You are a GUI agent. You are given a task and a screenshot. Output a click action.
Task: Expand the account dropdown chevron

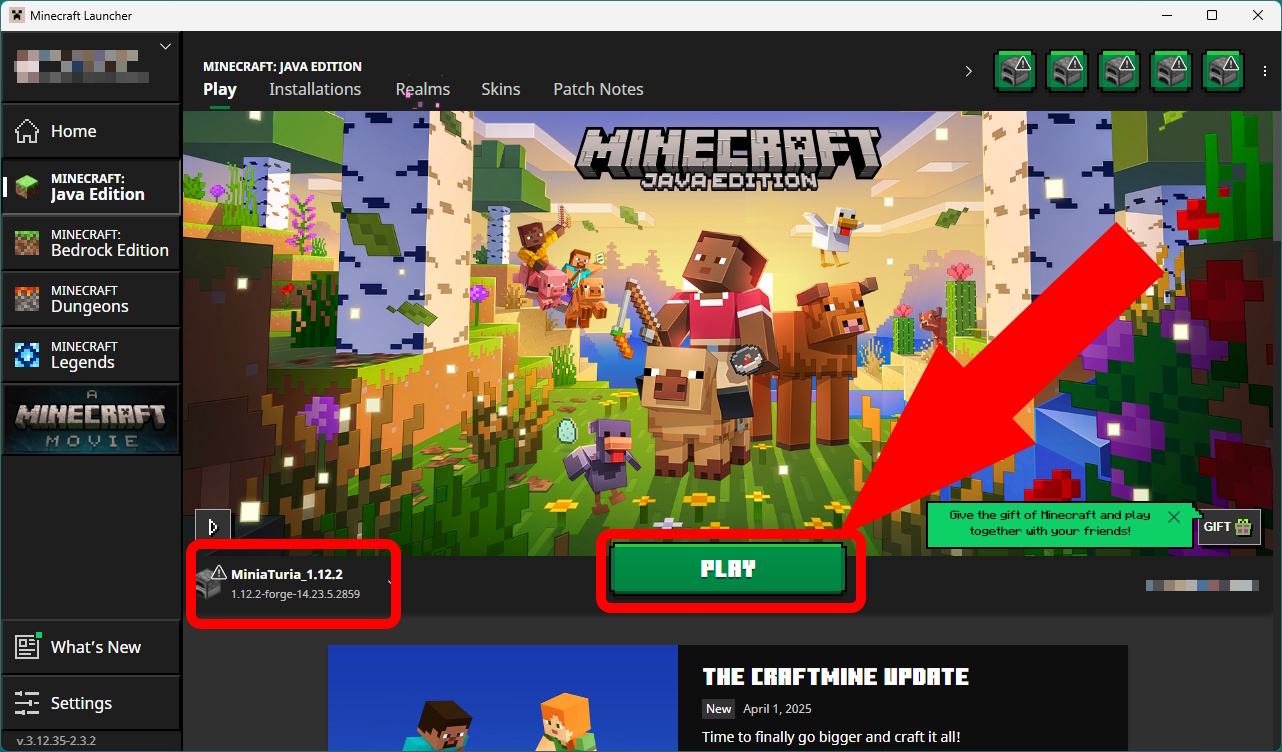166,47
